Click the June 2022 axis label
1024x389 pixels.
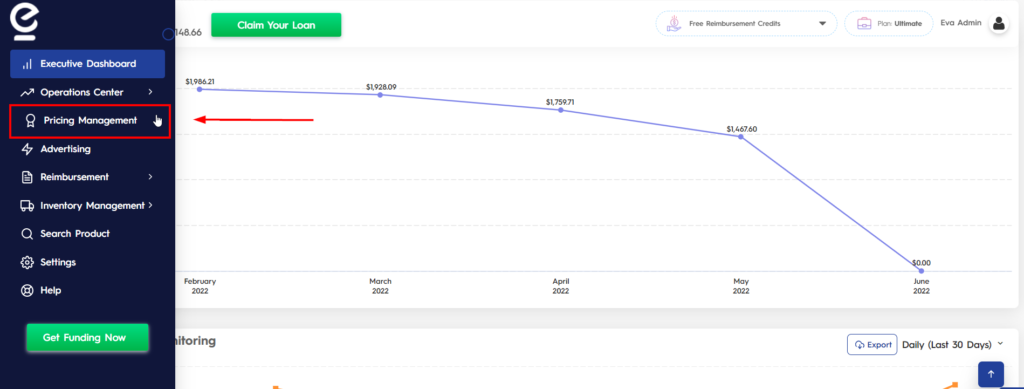point(921,286)
